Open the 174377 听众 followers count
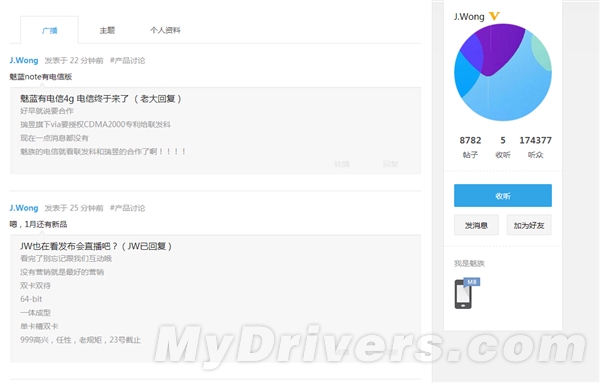600x383 pixels. click(x=535, y=147)
